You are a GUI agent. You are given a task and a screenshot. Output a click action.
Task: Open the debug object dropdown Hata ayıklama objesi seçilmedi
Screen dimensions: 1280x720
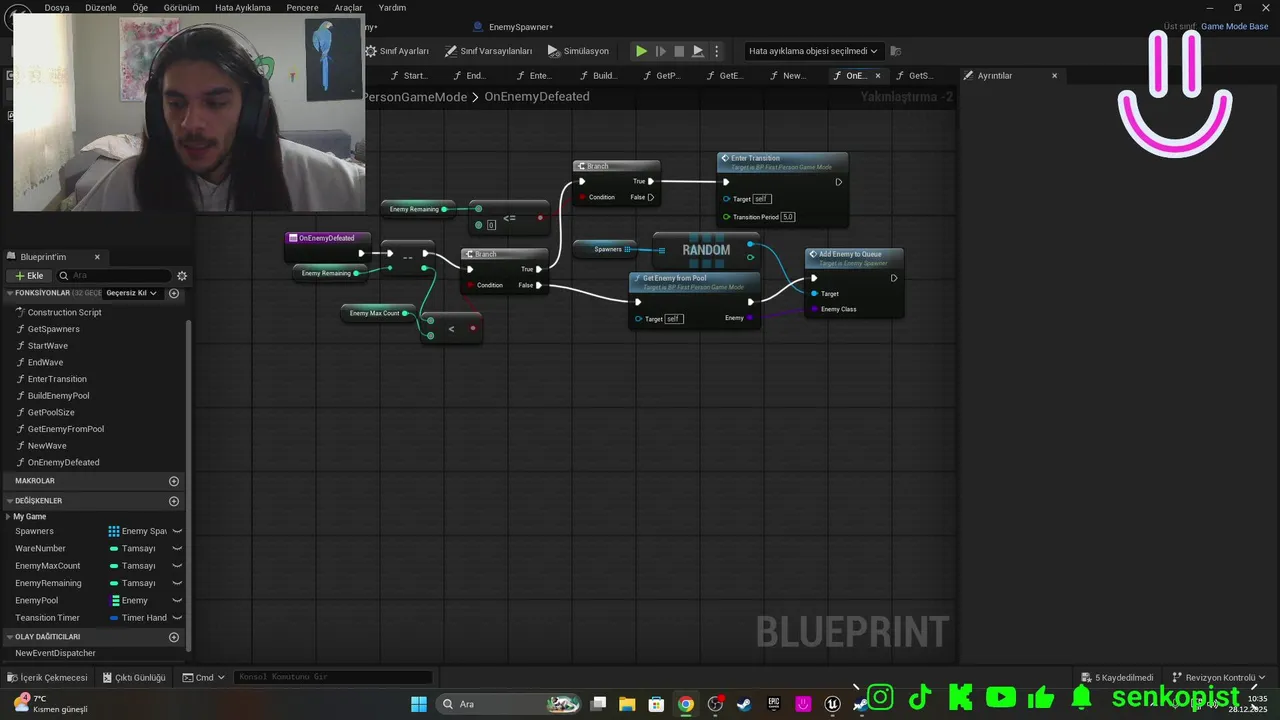point(813,51)
